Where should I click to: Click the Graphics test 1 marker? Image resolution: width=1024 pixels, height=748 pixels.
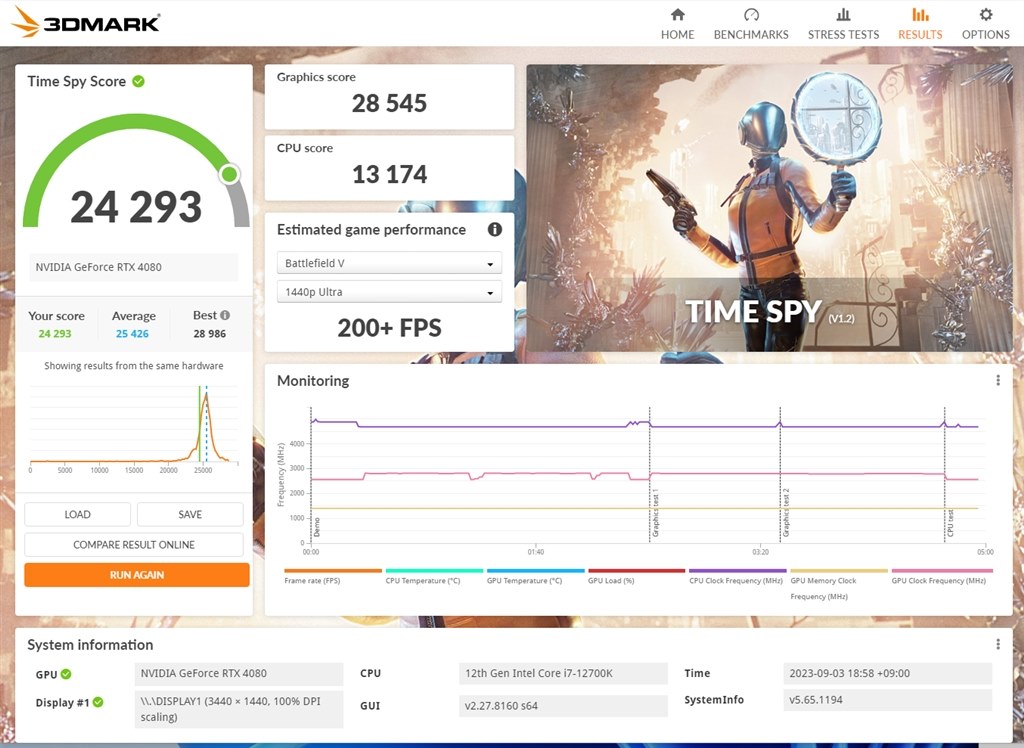point(656,513)
